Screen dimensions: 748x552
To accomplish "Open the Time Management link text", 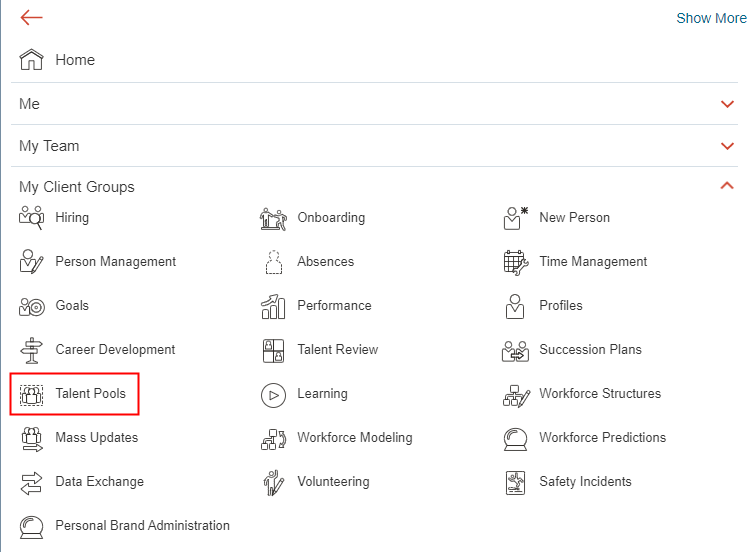I will [x=593, y=261].
